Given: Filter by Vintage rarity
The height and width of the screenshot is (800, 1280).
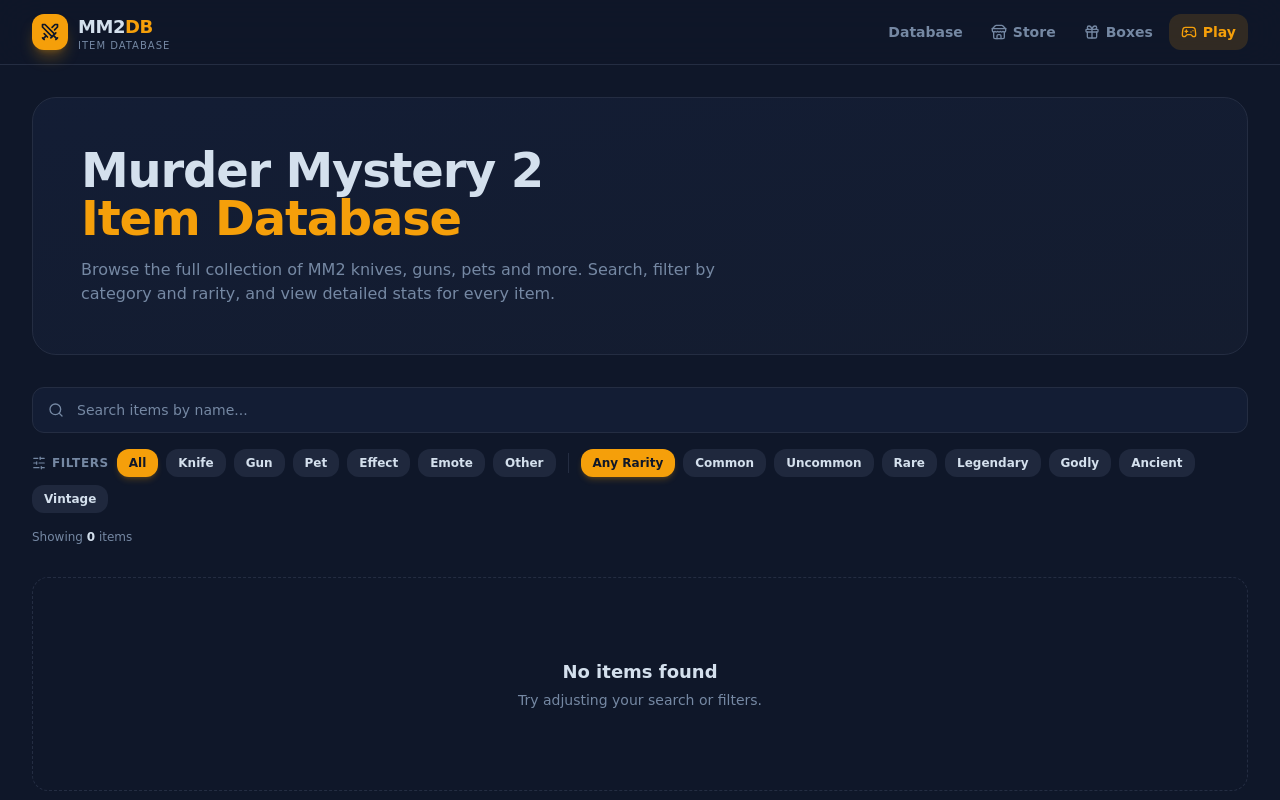Looking at the screenshot, I should [x=70, y=499].
